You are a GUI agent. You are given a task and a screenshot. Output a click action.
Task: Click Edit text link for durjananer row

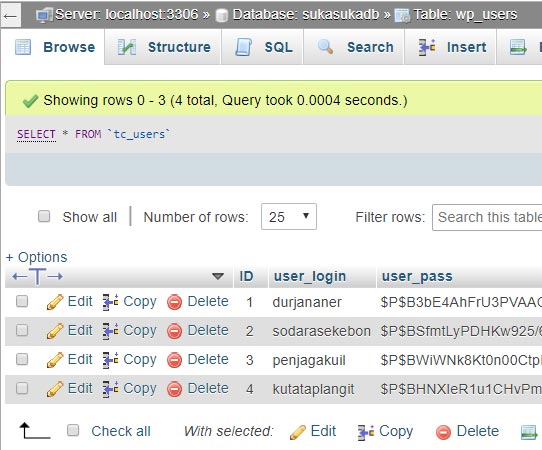(x=80, y=301)
